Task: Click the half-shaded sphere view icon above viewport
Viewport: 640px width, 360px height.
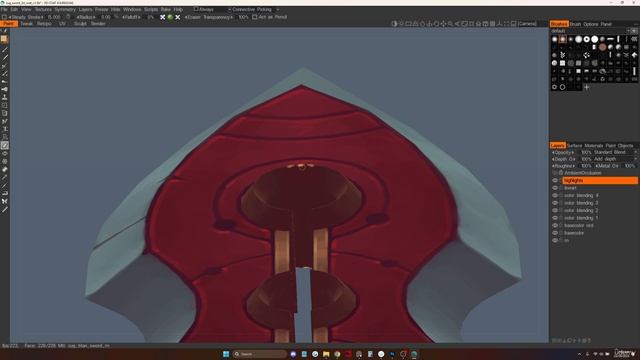Action: 394,24
